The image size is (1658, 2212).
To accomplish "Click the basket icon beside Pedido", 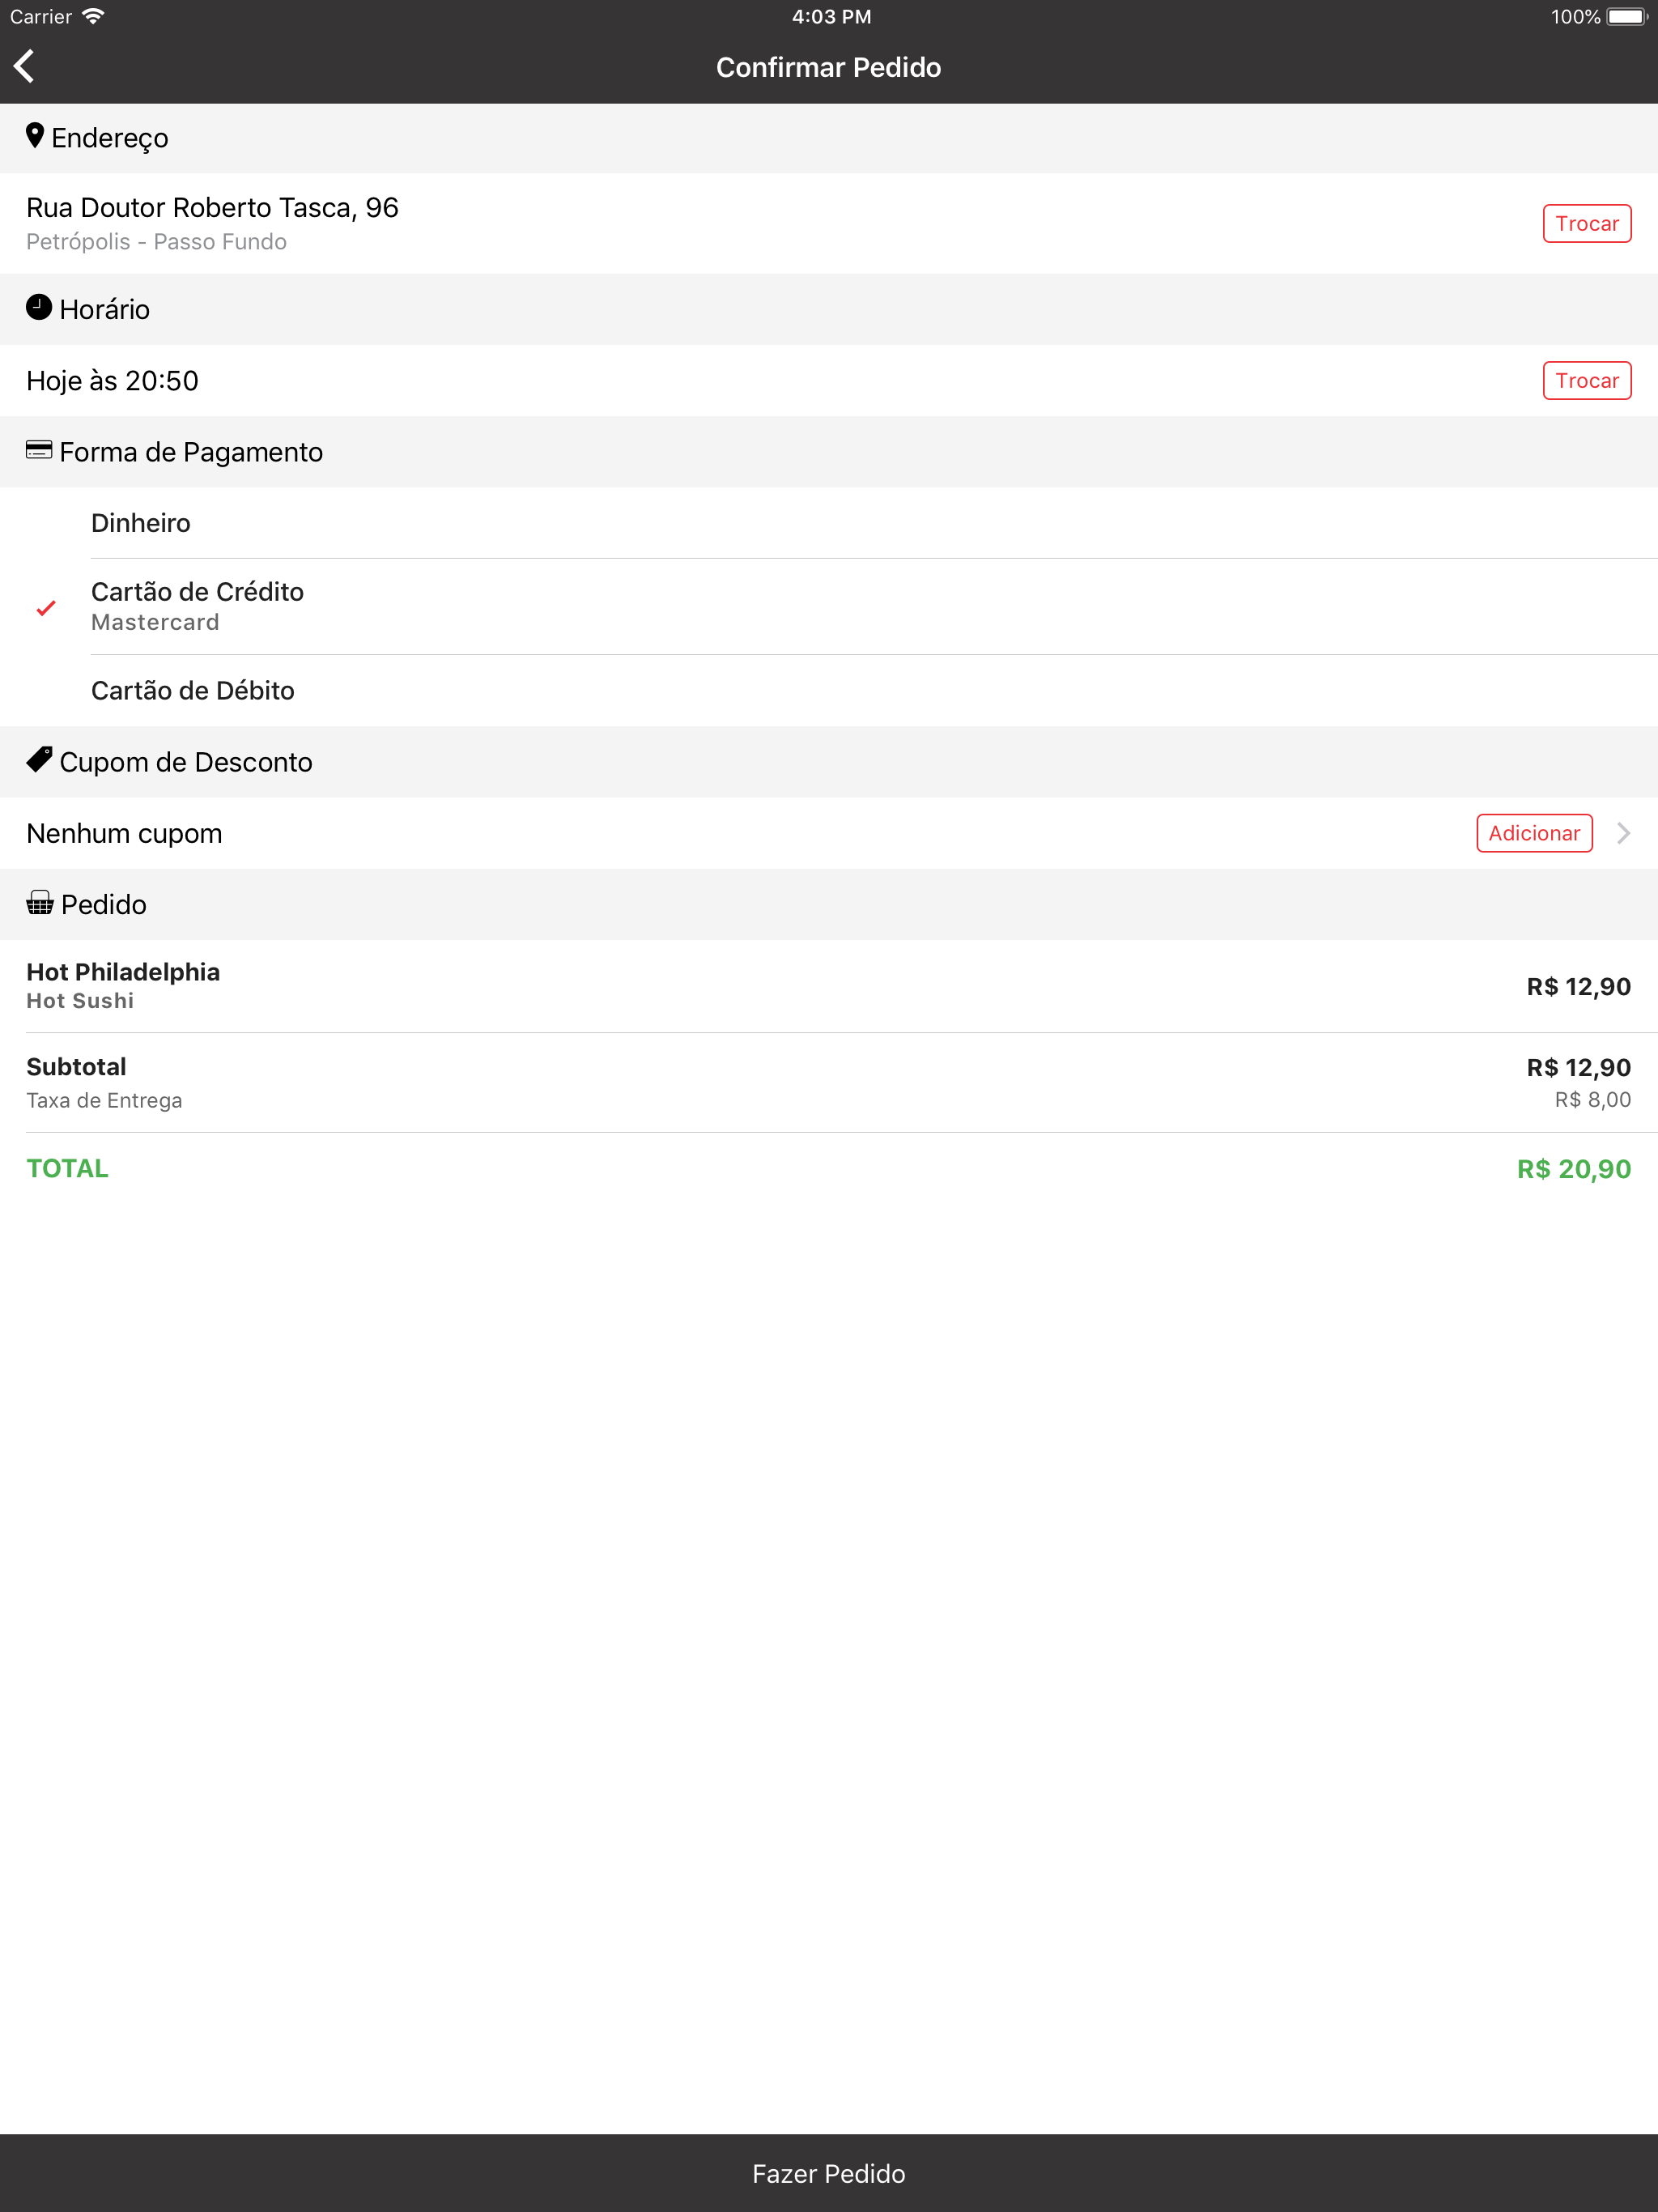I will coord(40,903).
